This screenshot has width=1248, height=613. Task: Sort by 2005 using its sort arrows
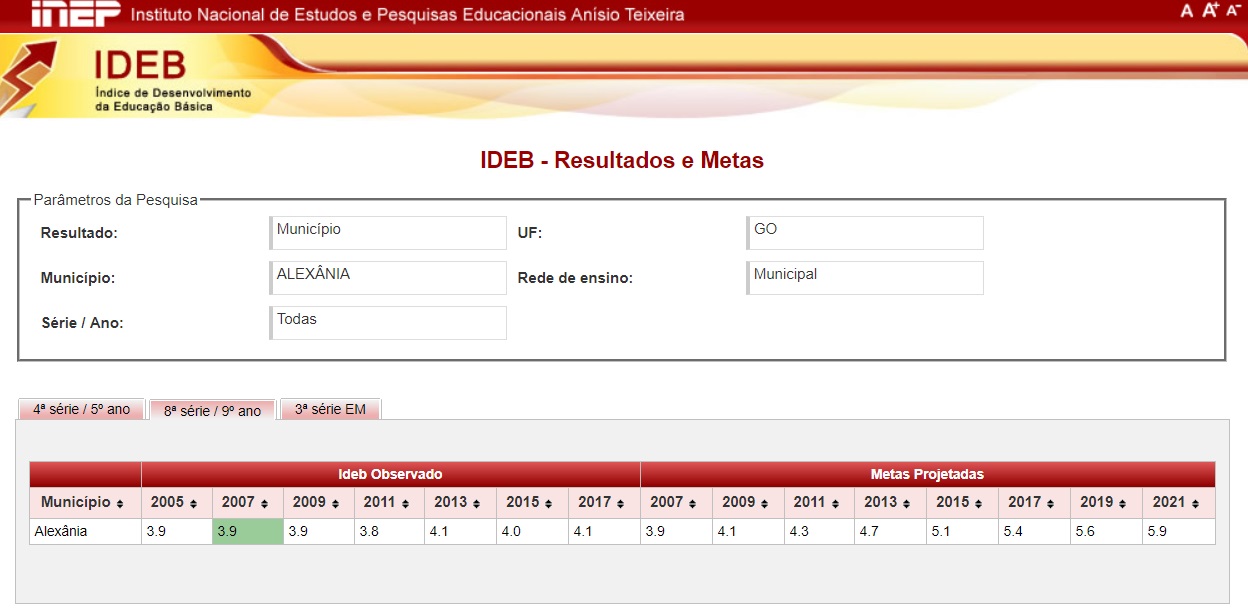point(193,503)
